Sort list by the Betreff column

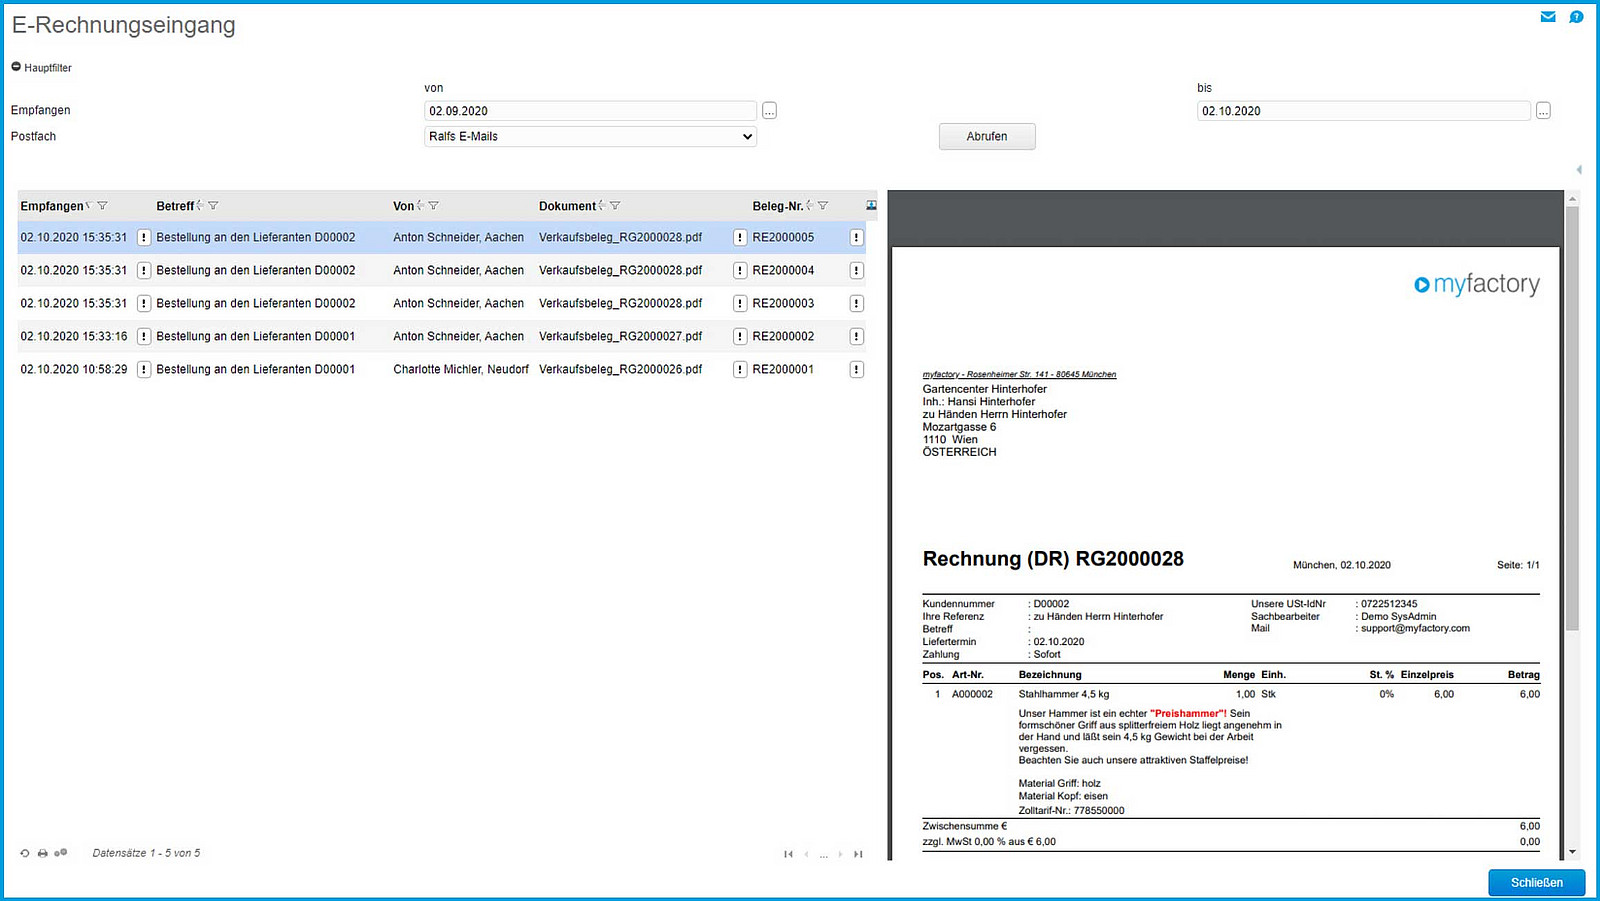(x=200, y=206)
